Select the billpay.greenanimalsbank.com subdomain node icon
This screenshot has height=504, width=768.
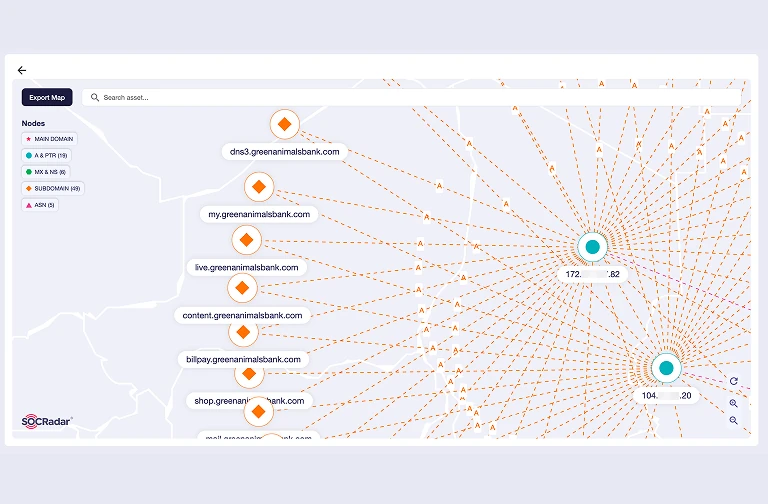[243, 333]
